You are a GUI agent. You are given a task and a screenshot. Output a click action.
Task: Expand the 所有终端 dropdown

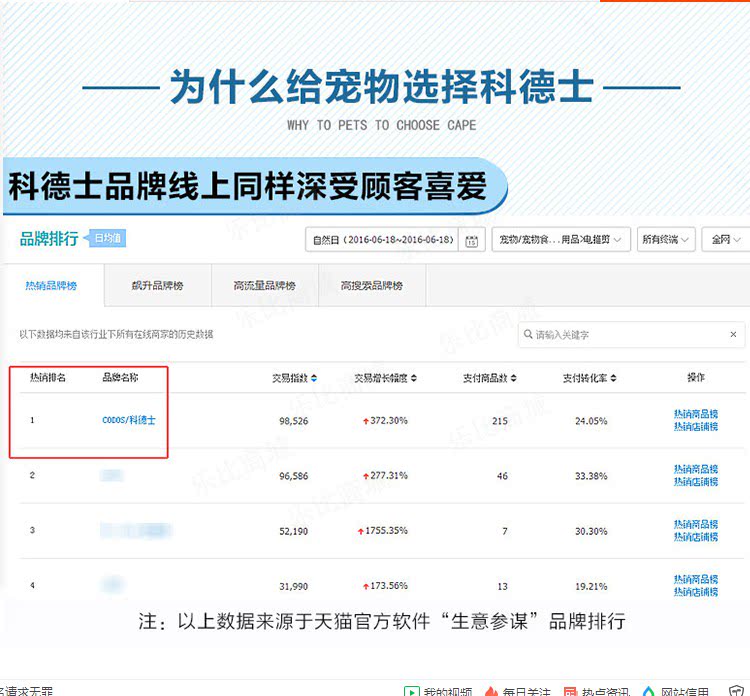click(666, 239)
